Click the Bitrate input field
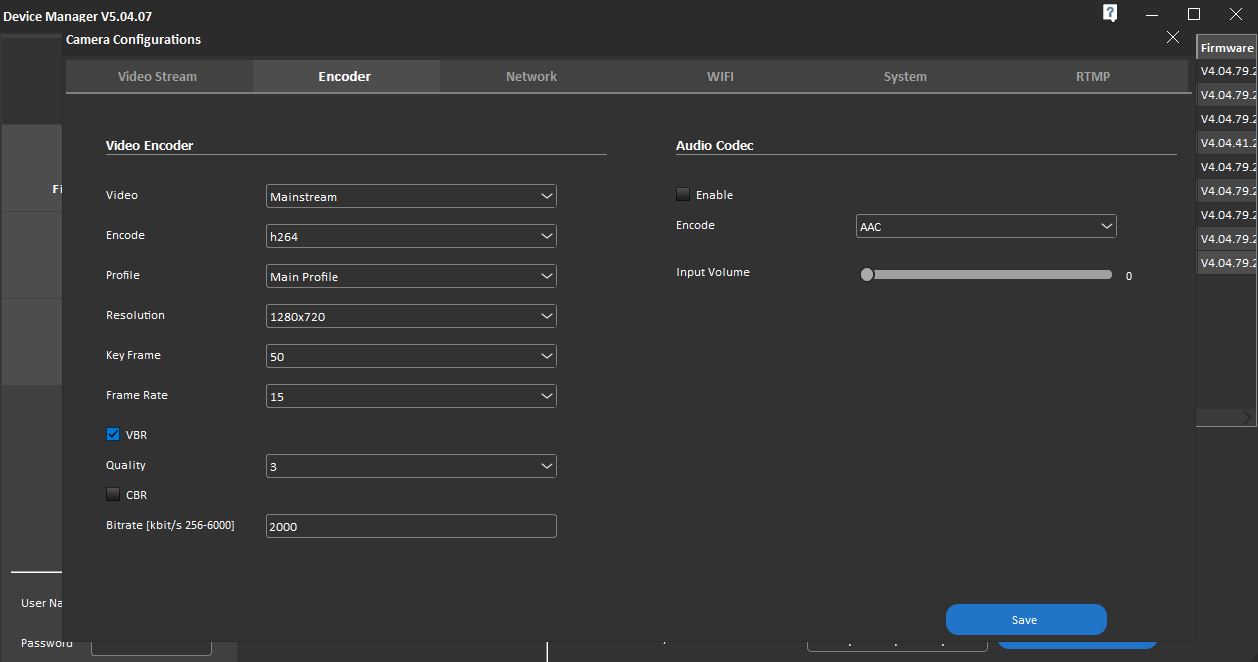1258x662 pixels. (x=411, y=526)
